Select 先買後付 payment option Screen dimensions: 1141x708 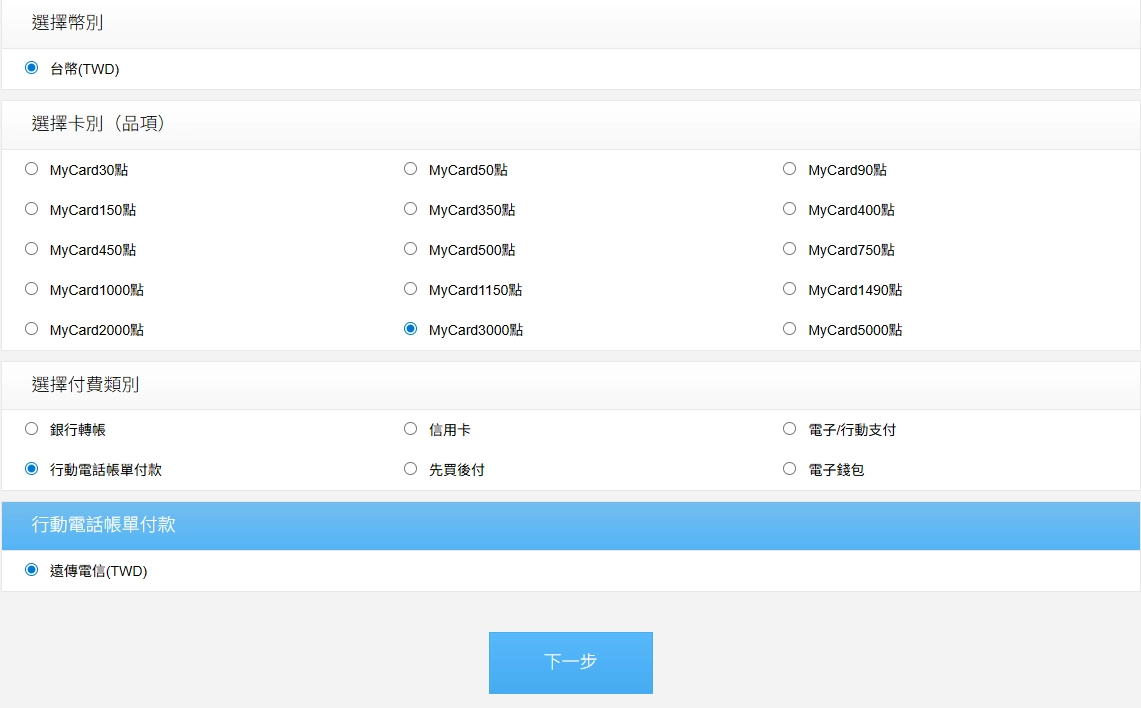(410, 469)
